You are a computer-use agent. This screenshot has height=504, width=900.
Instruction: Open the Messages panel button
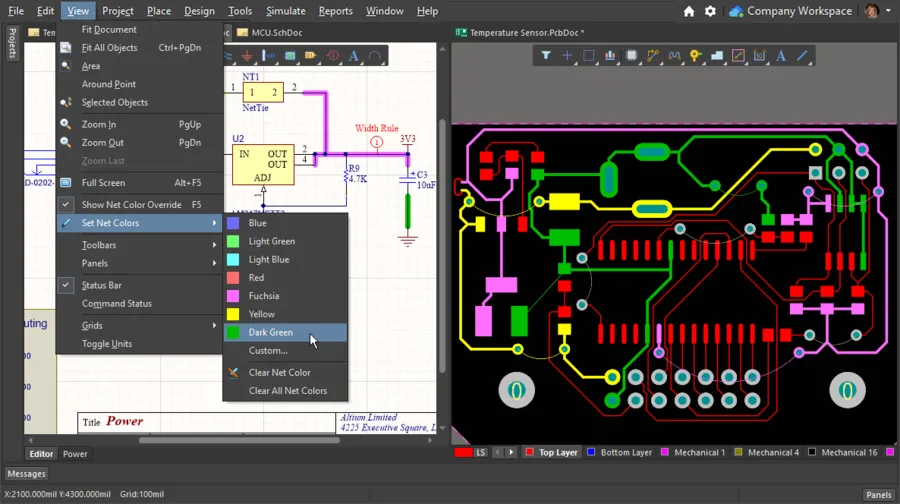26,474
